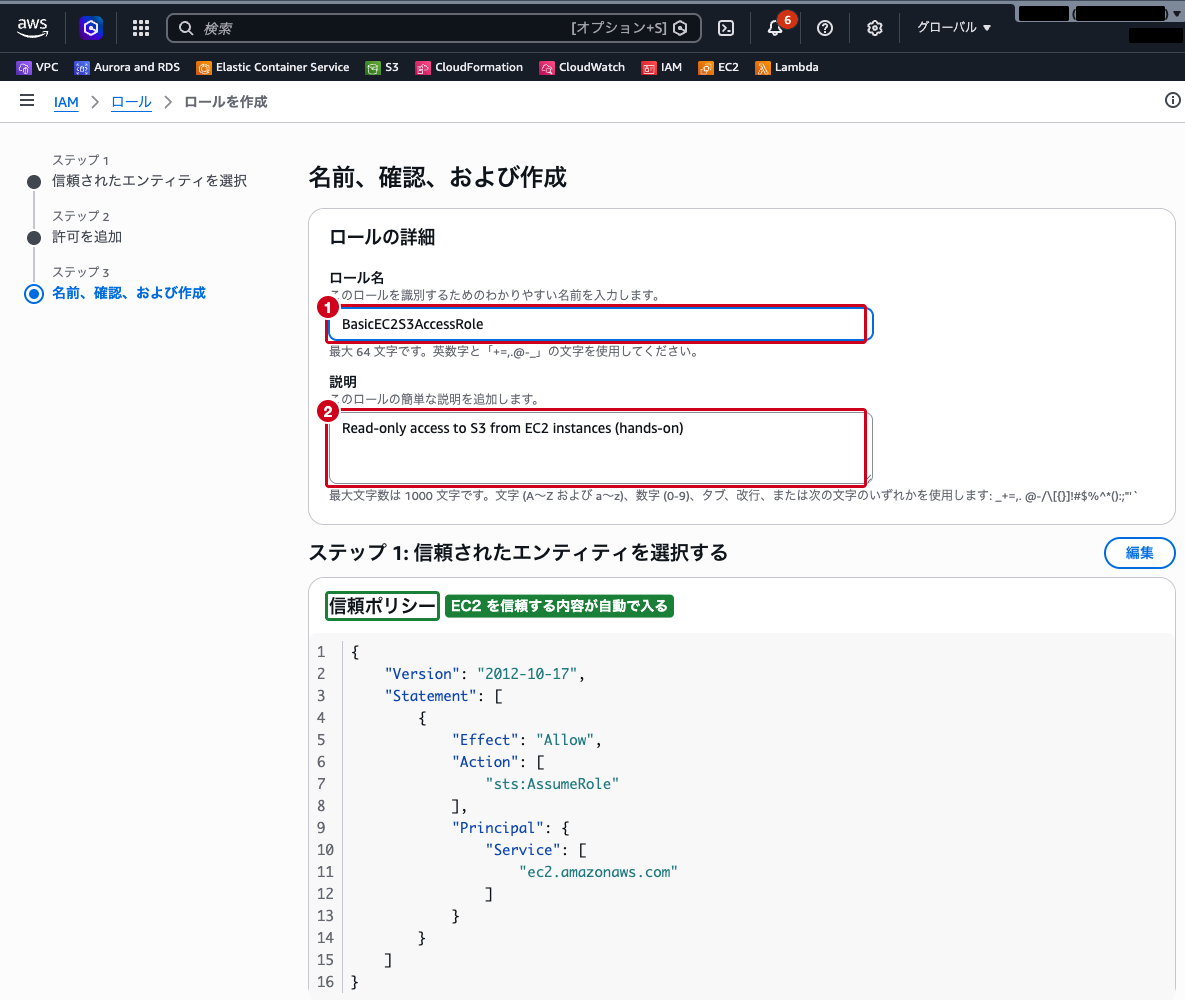Open notifications bell with 6 alerts
This screenshot has width=1185, height=1000.
[776, 27]
